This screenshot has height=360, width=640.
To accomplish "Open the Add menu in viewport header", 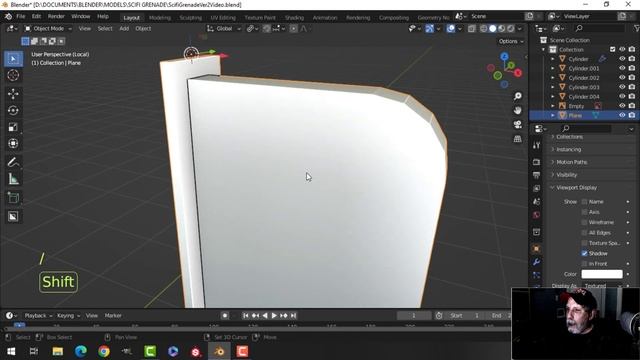I will click(124, 29).
